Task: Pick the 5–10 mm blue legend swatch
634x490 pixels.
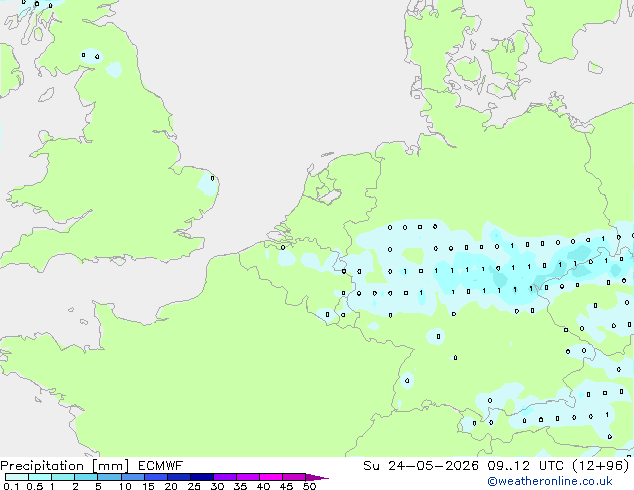Action: click(x=109, y=477)
